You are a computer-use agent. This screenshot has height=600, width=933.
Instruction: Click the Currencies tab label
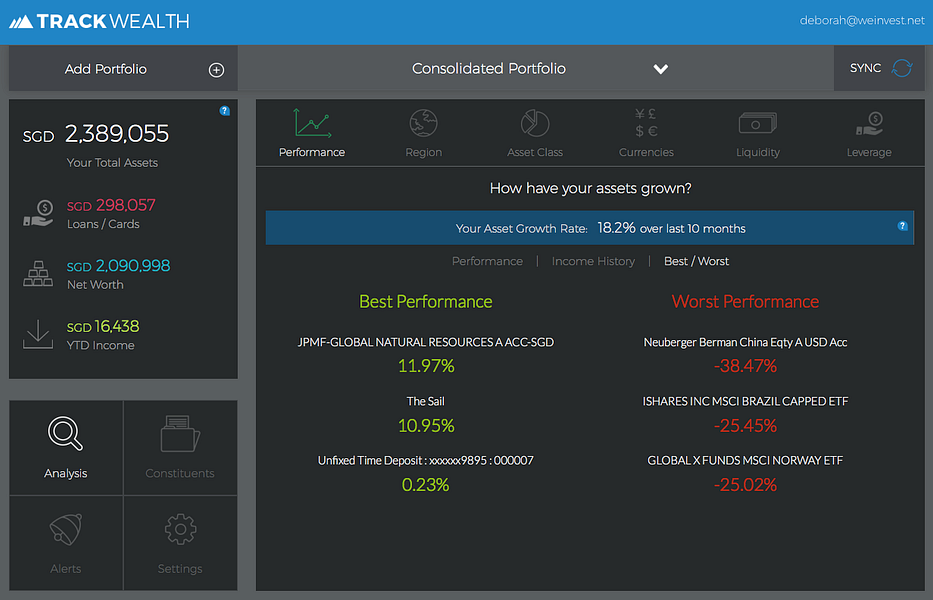click(x=646, y=152)
